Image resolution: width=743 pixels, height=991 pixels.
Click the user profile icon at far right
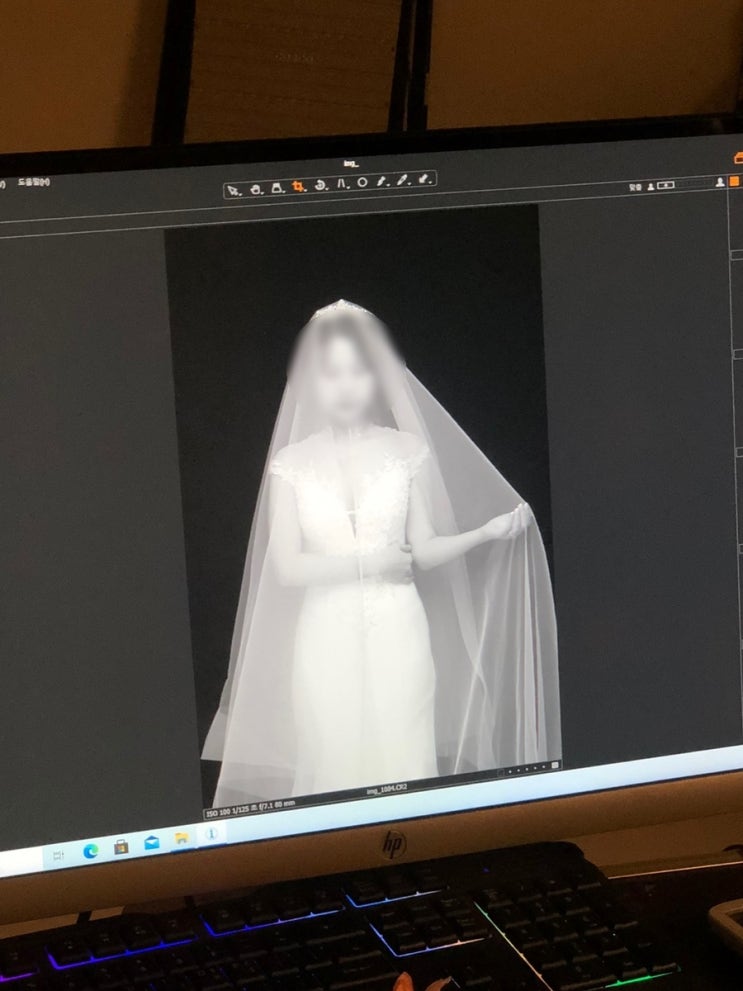[x=720, y=182]
